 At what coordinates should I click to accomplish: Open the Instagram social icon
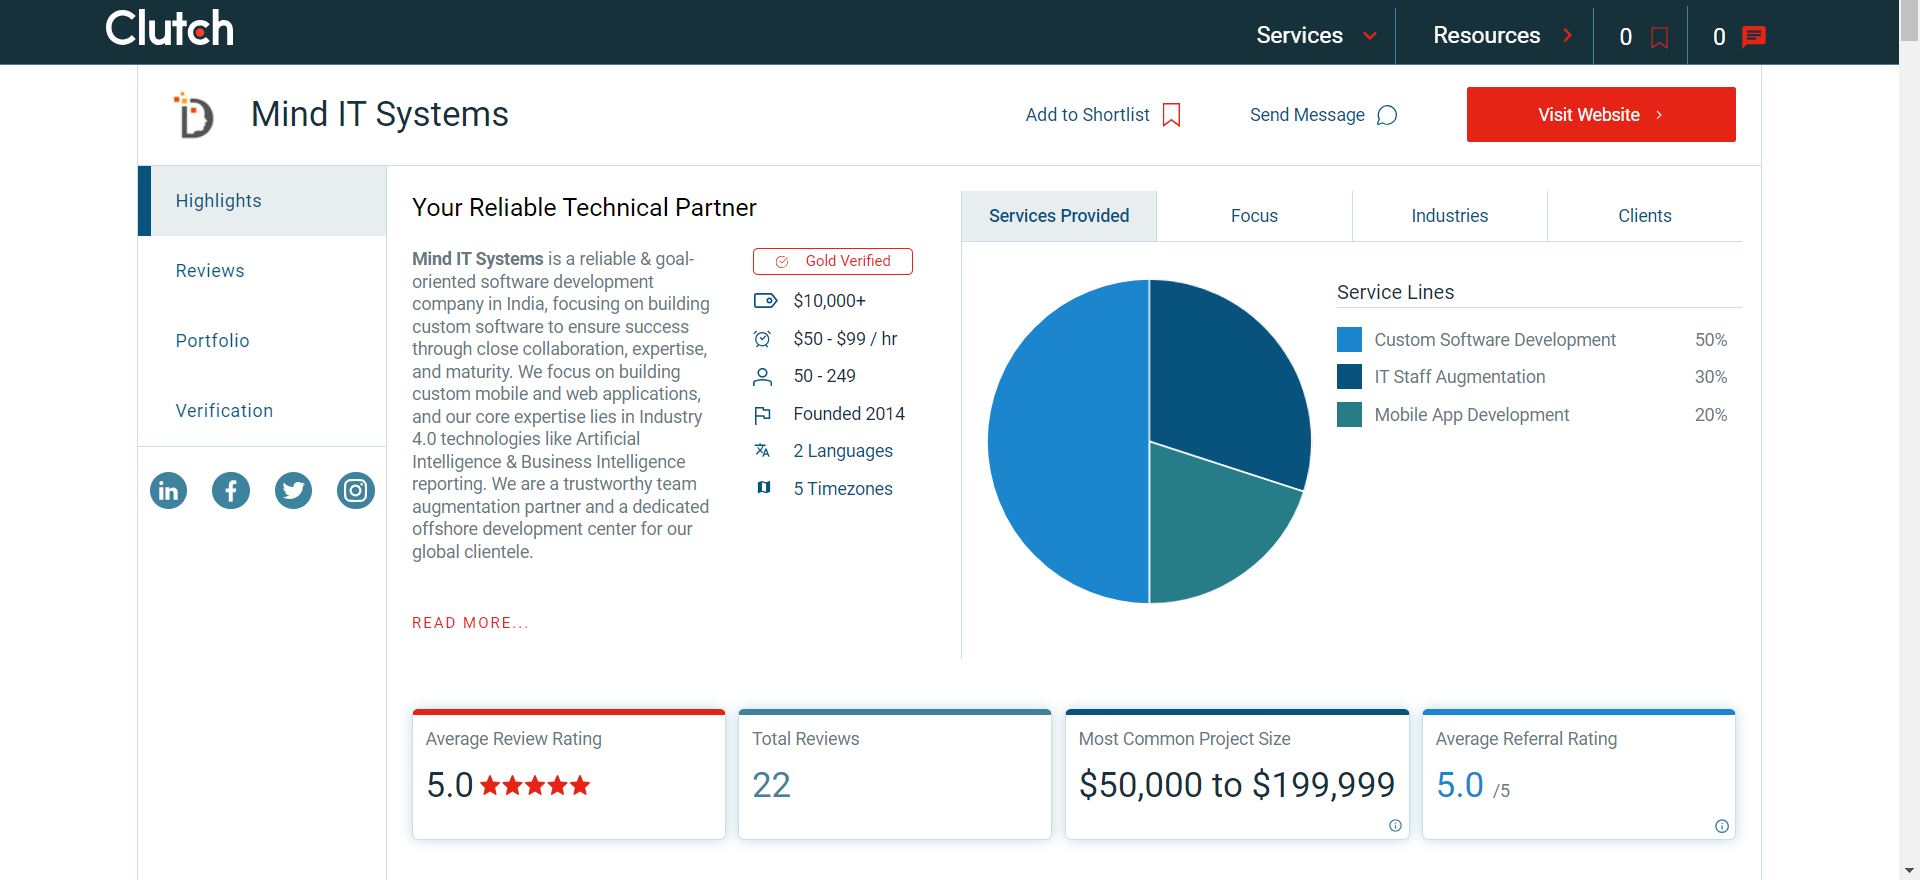(355, 491)
